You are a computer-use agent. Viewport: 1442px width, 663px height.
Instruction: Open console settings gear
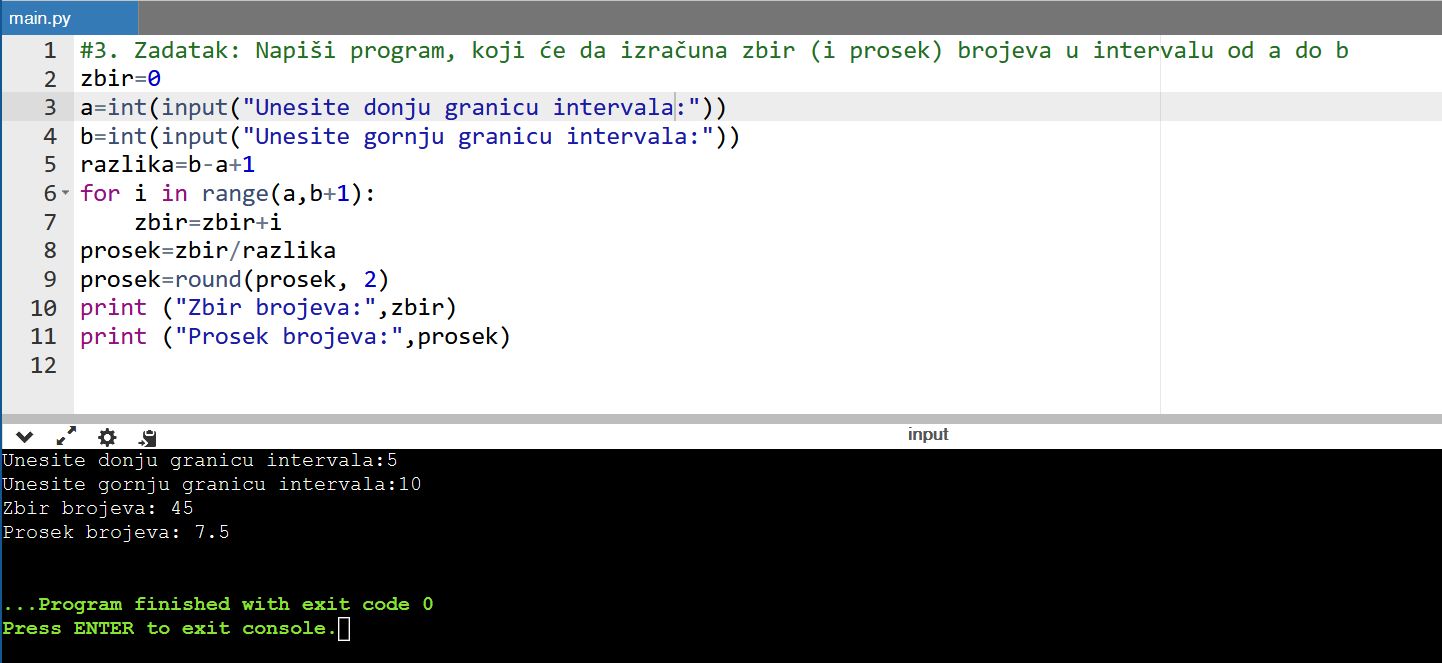[107, 436]
